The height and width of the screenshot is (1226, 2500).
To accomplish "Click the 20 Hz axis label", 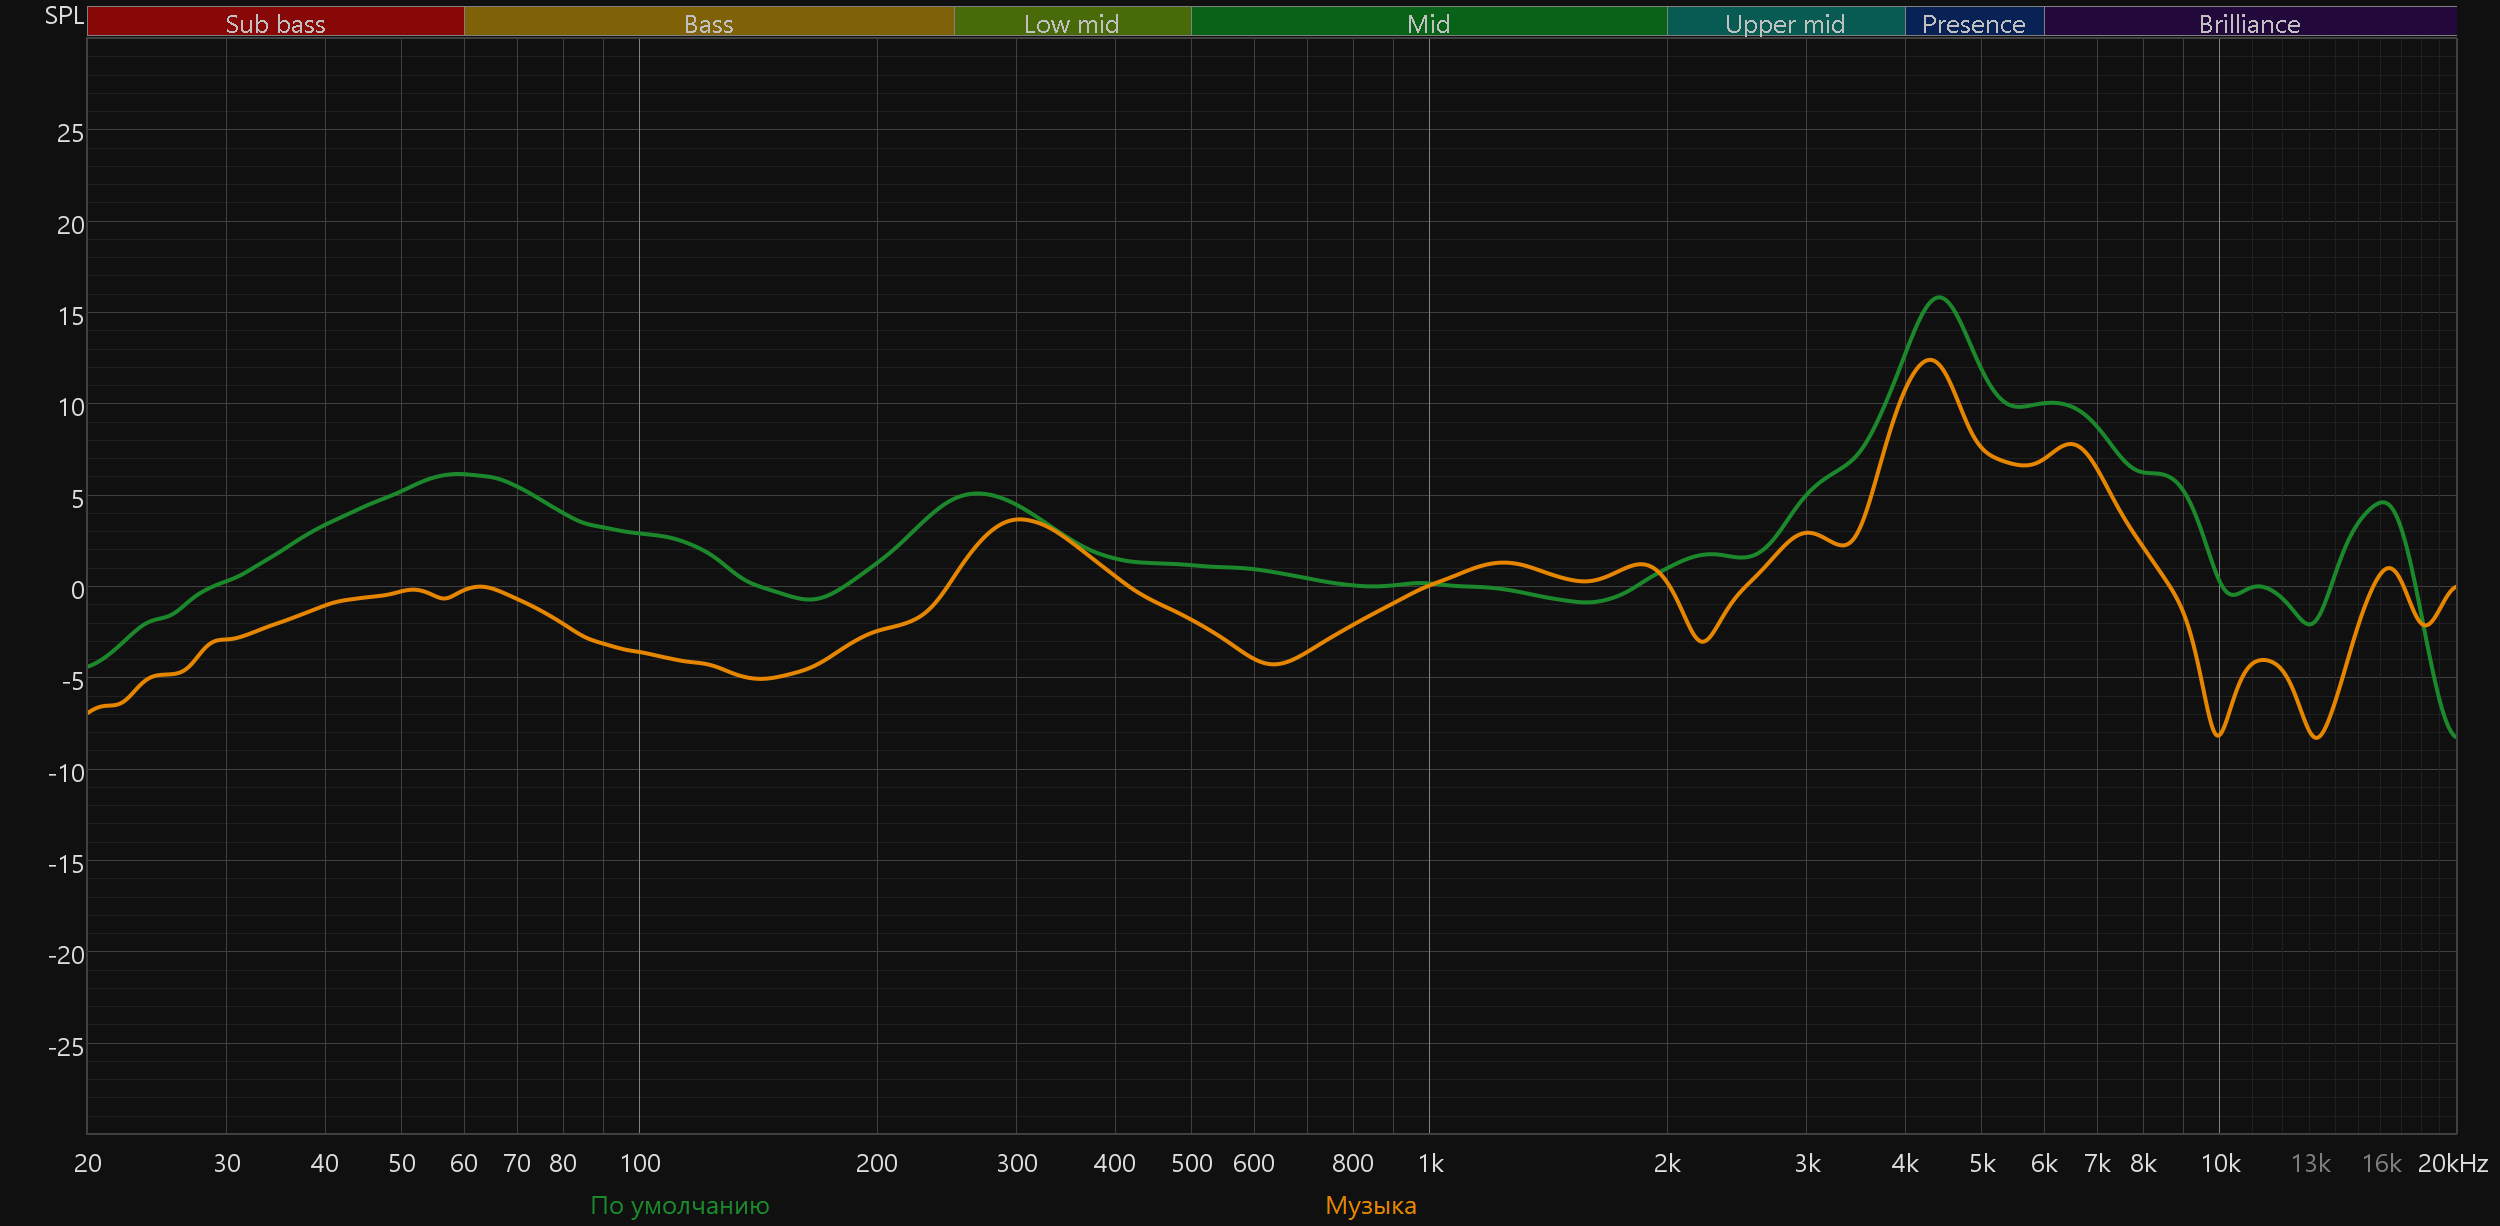I will (88, 1163).
